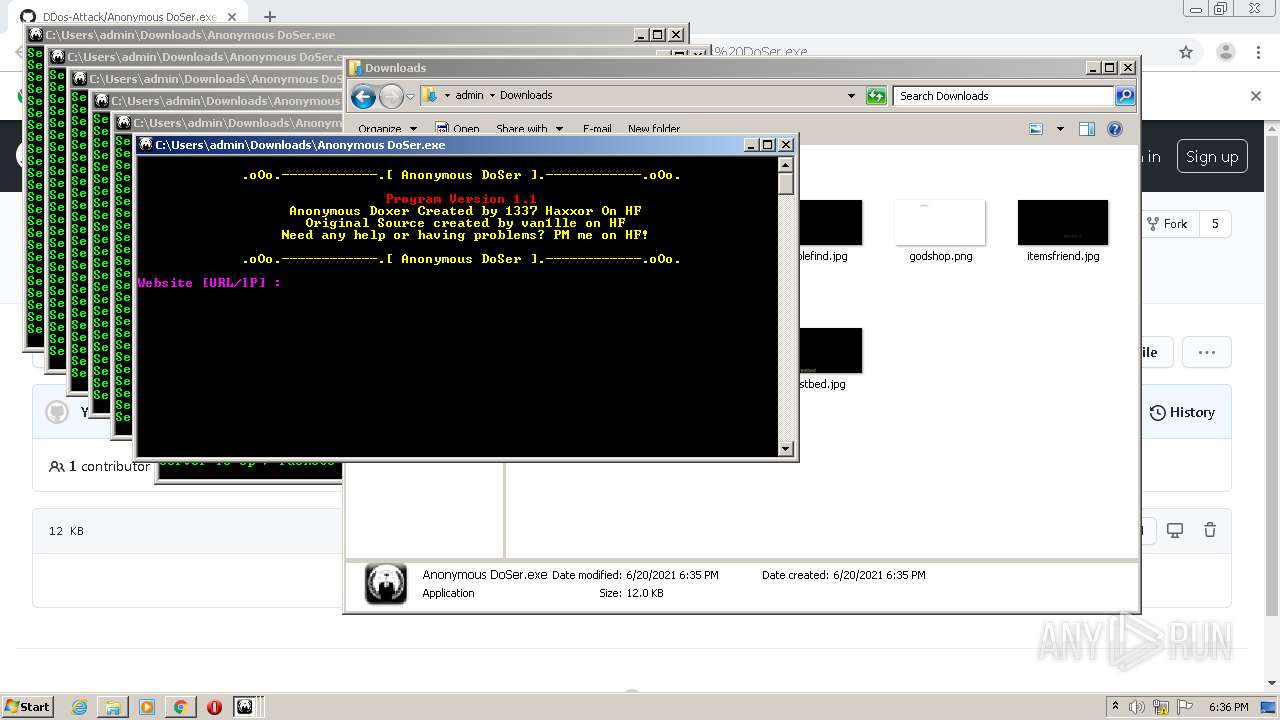
Task: Click the Fork button on GitHub
Action: click(1167, 224)
